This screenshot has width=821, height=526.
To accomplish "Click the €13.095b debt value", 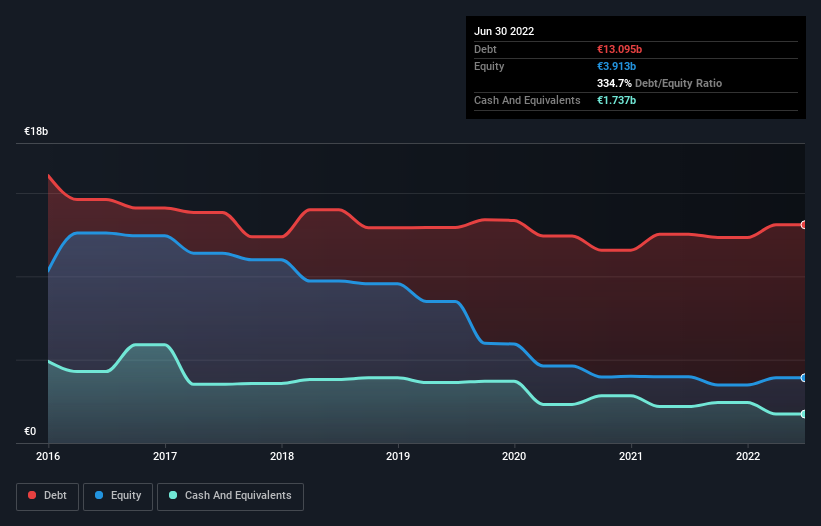I will (619, 49).
